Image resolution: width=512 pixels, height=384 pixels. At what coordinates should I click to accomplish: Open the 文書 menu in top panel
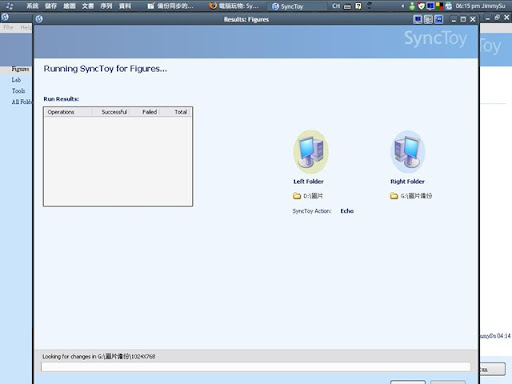tap(88, 6)
